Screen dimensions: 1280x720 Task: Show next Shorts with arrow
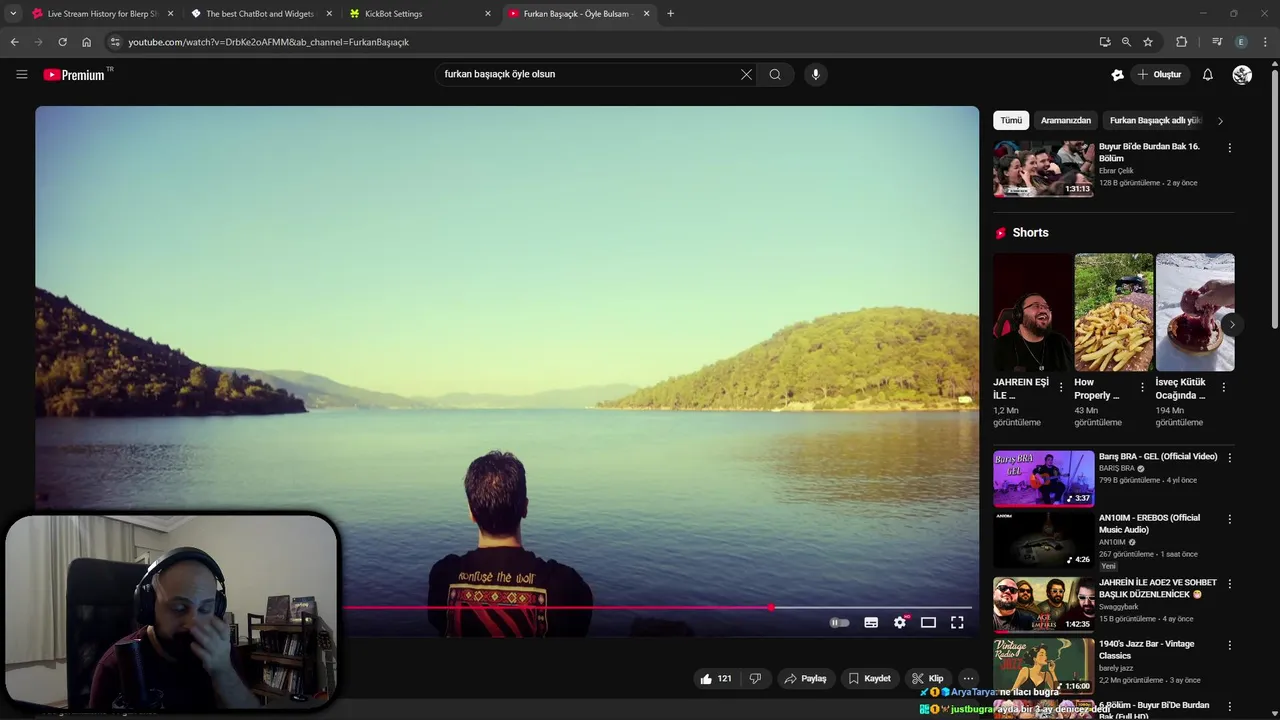coord(1232,324)
